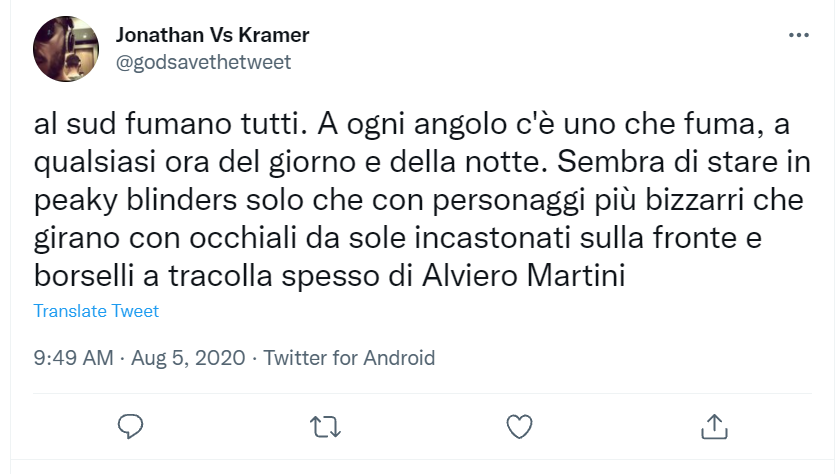Screen dimensions: 835x474
Task: Click the 9:49 AM timestamp
Action: click(73, 357)
